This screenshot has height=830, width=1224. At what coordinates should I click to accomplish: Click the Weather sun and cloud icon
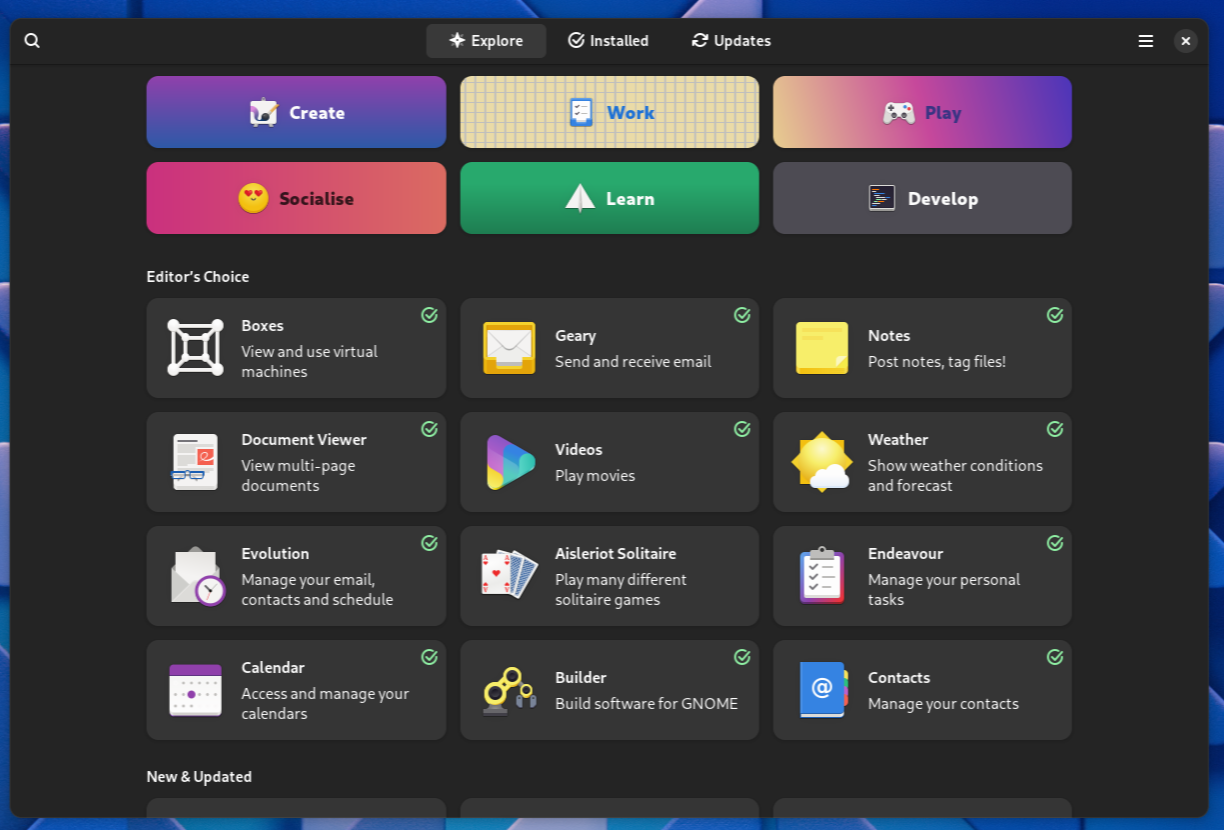pos(822,462)
